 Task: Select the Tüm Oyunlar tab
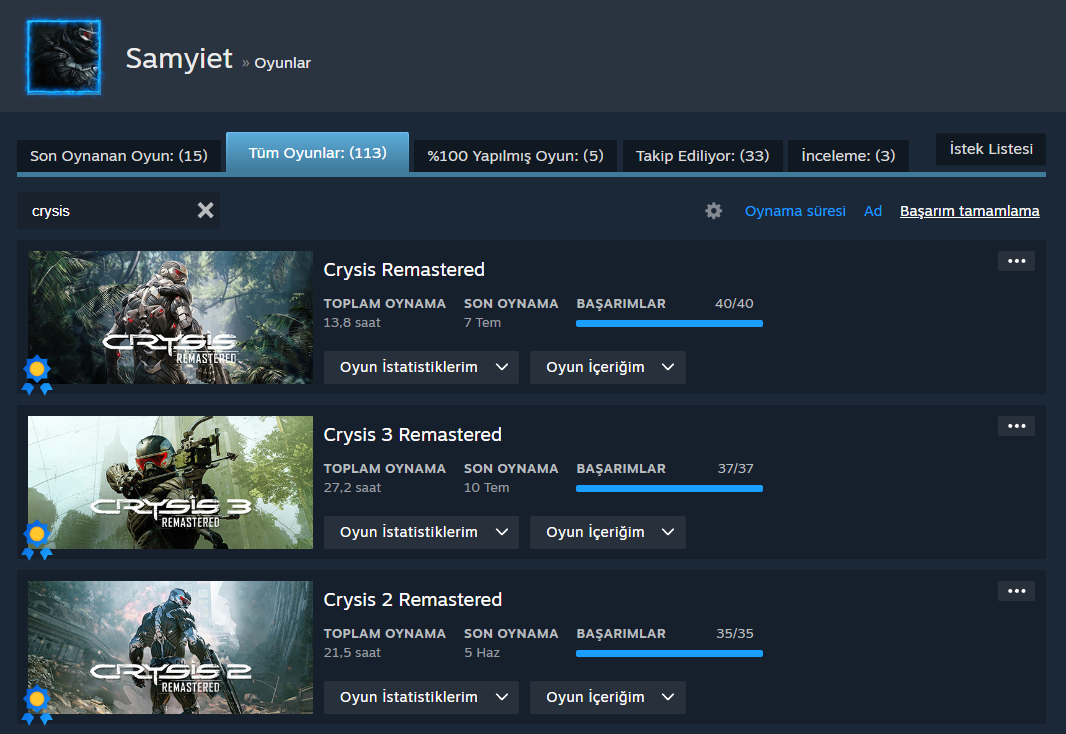pyautogui.click(x=317, y=153)
